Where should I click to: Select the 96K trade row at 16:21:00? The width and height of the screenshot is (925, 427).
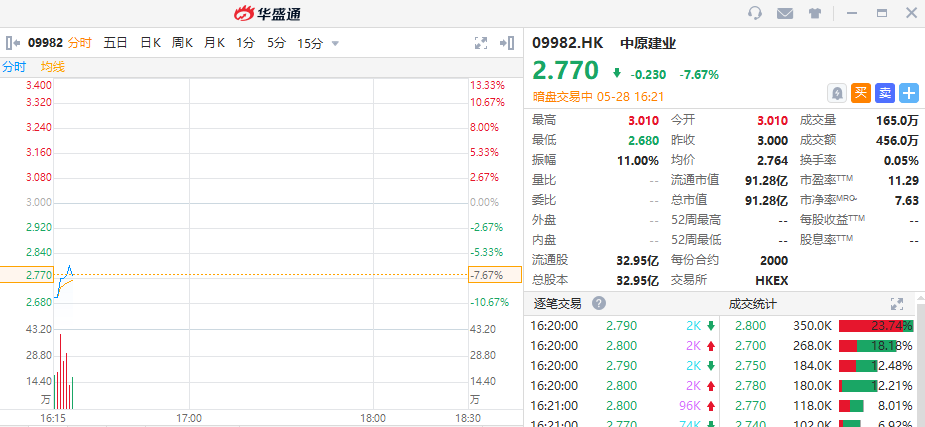pos(621,405)
